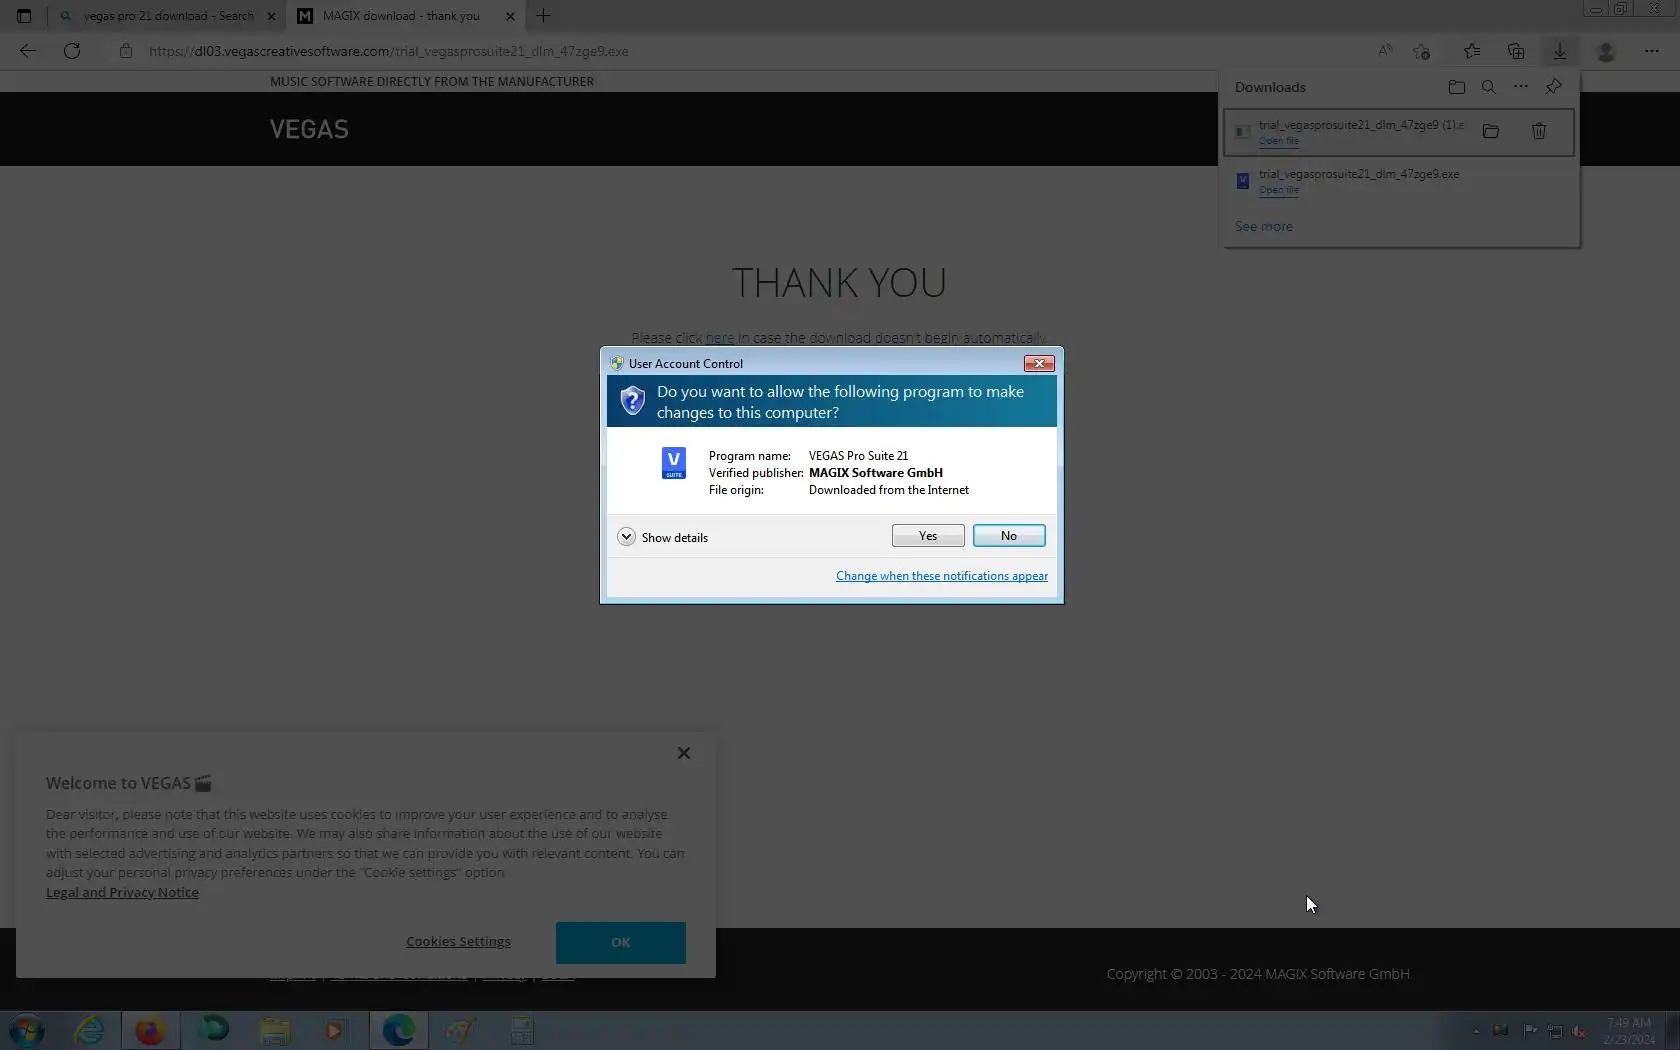Open Cookies Settings
Screen dimensions: 1680x1050
tap(458, 942)
